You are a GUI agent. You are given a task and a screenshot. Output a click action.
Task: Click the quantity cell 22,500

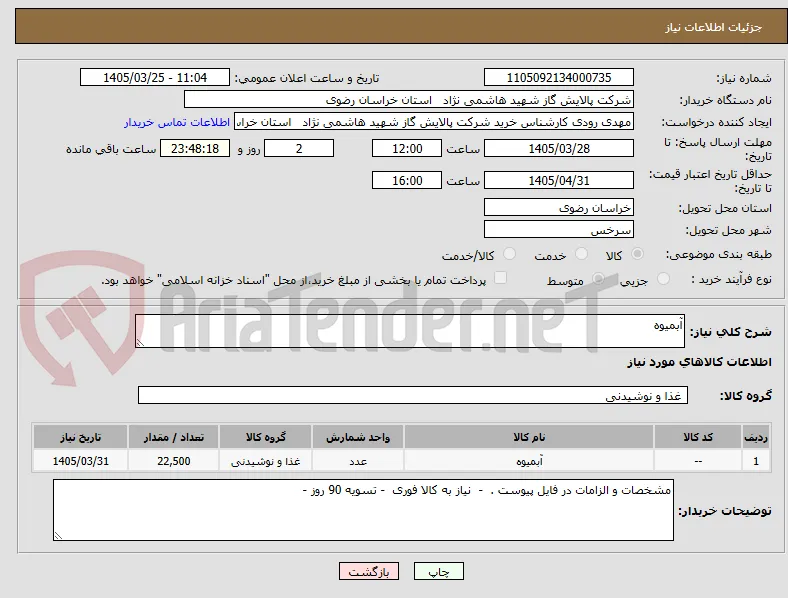tap(173, 461)
